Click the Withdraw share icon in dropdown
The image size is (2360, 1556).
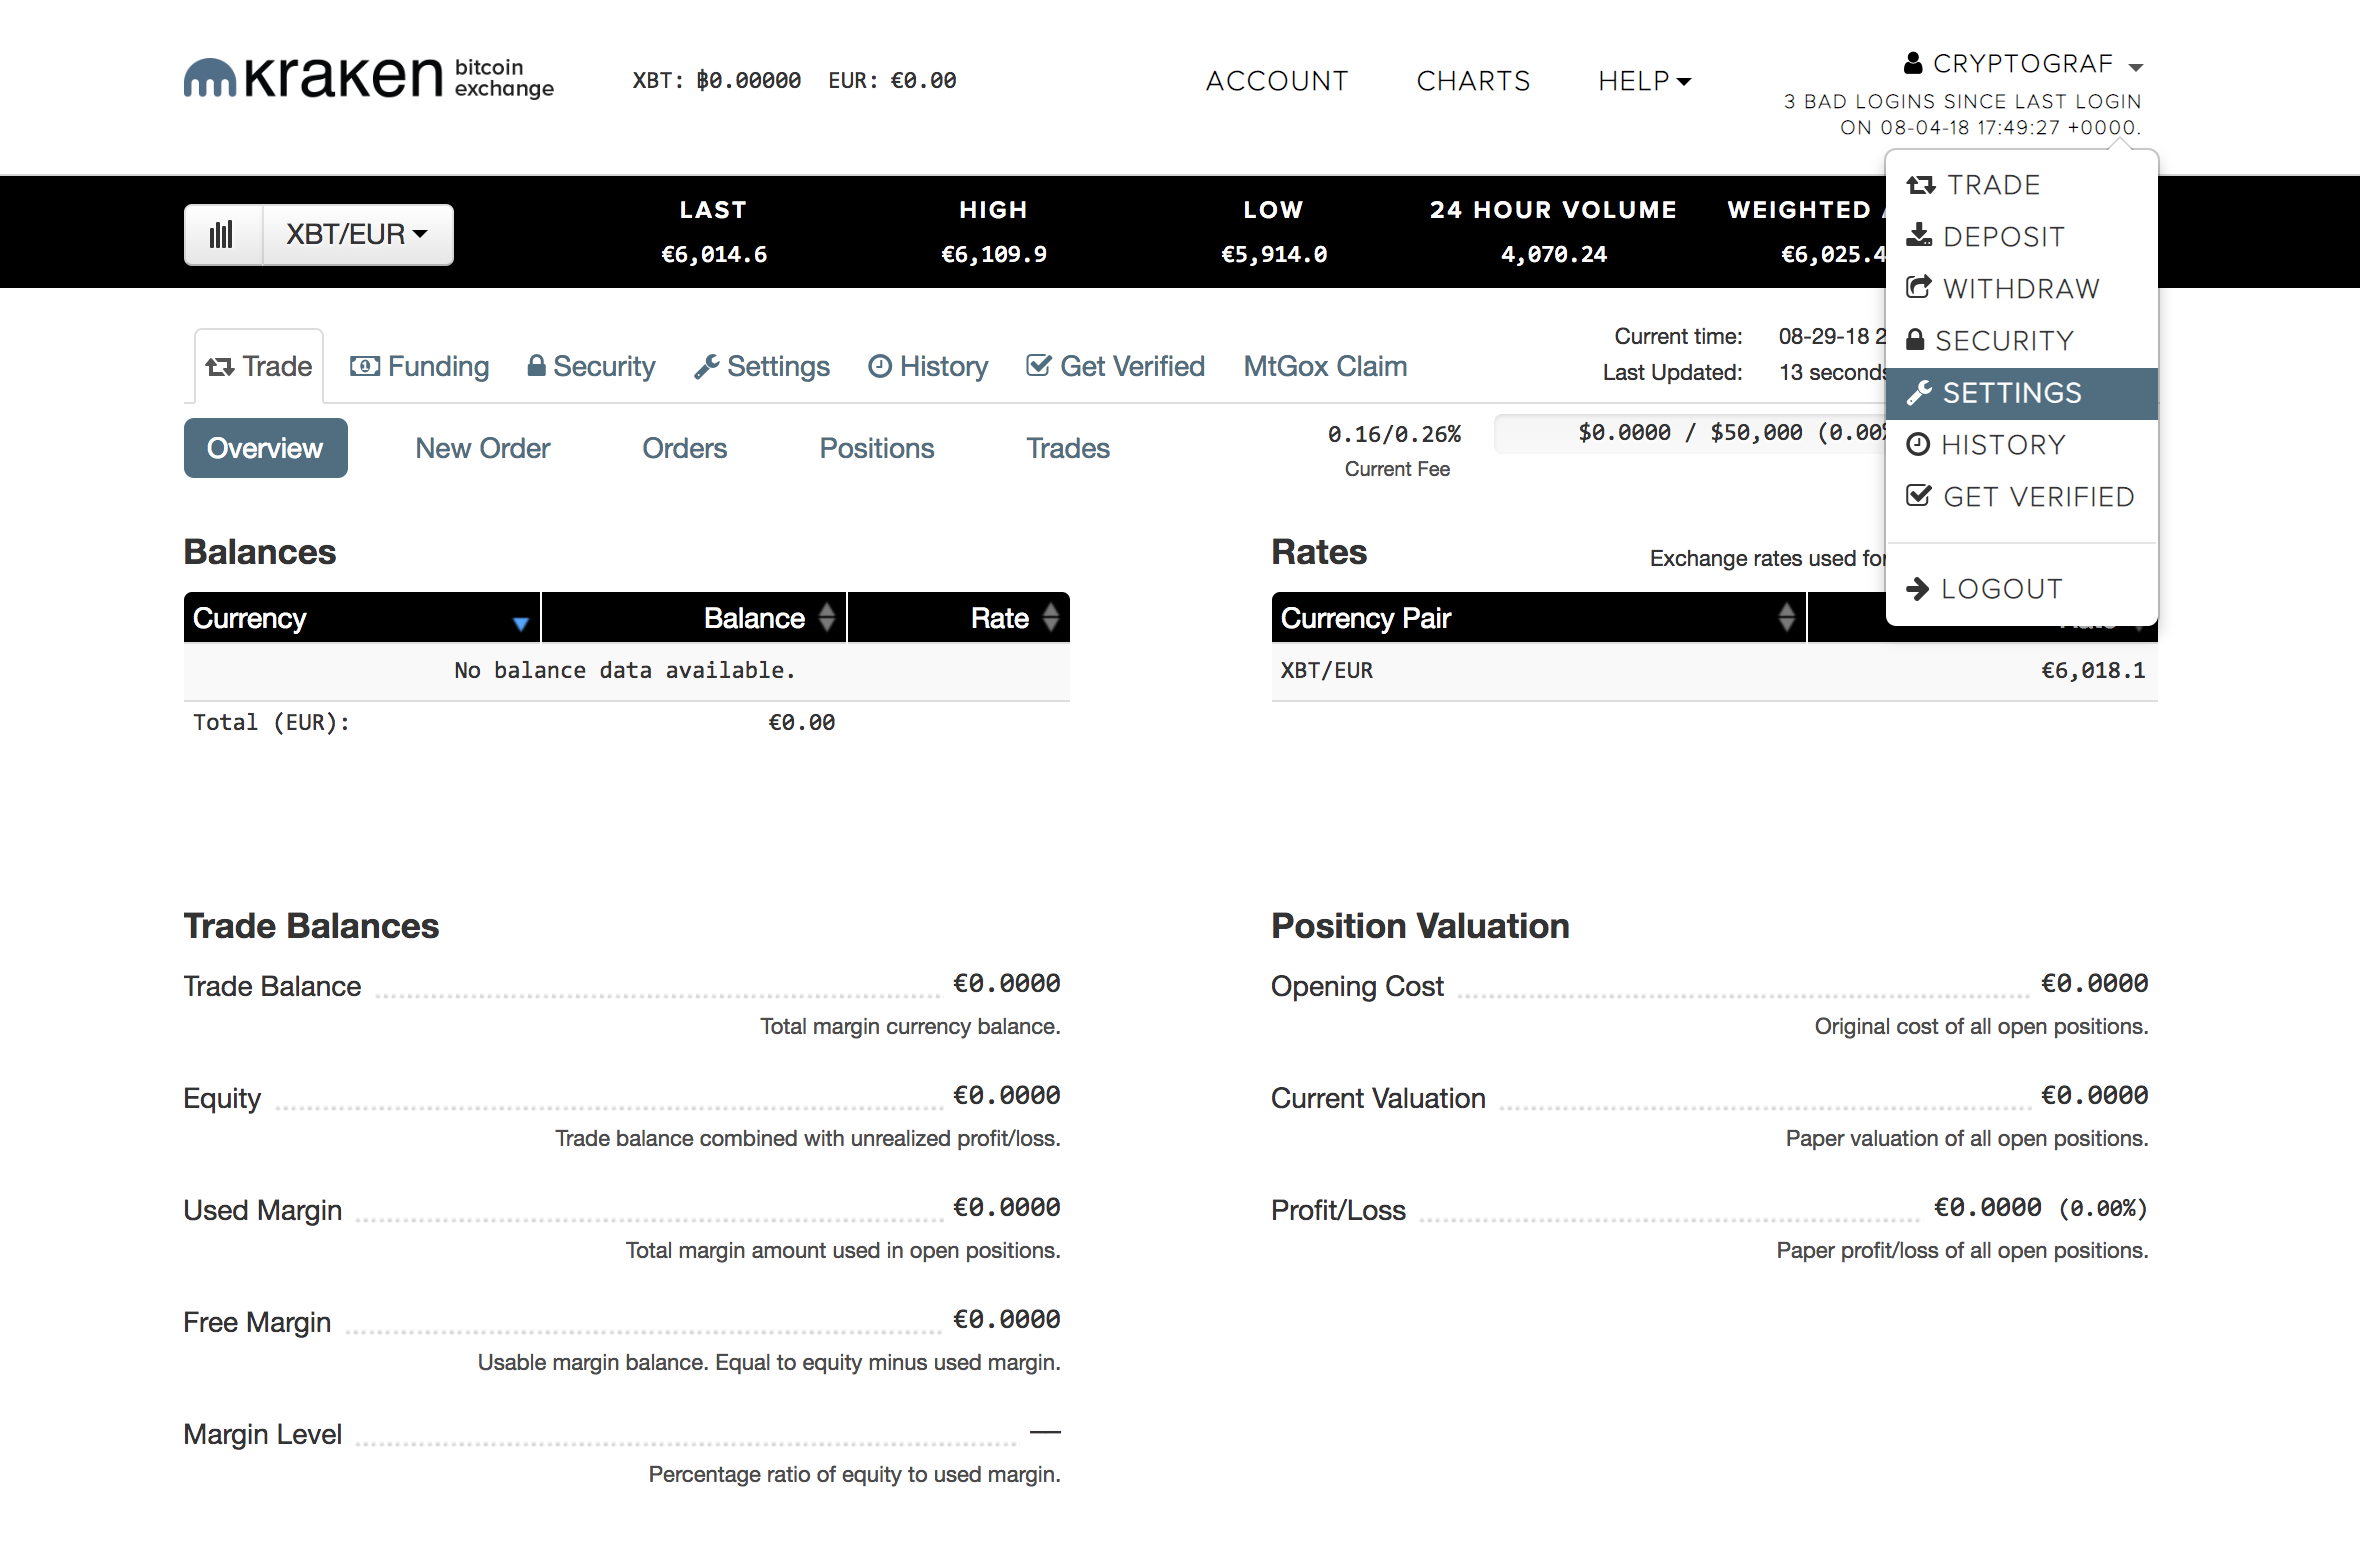click(1918, 288)
